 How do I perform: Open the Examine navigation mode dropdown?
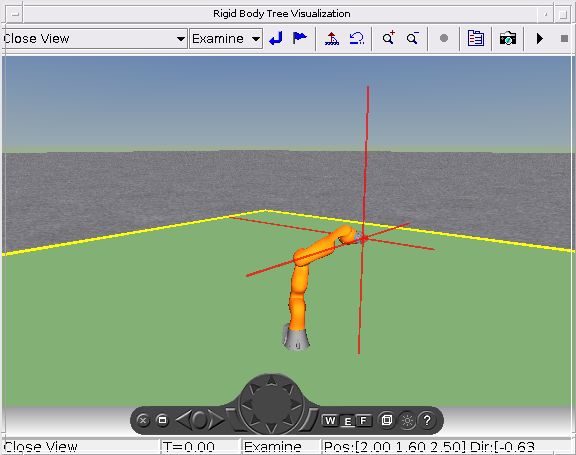pos(226,39)
